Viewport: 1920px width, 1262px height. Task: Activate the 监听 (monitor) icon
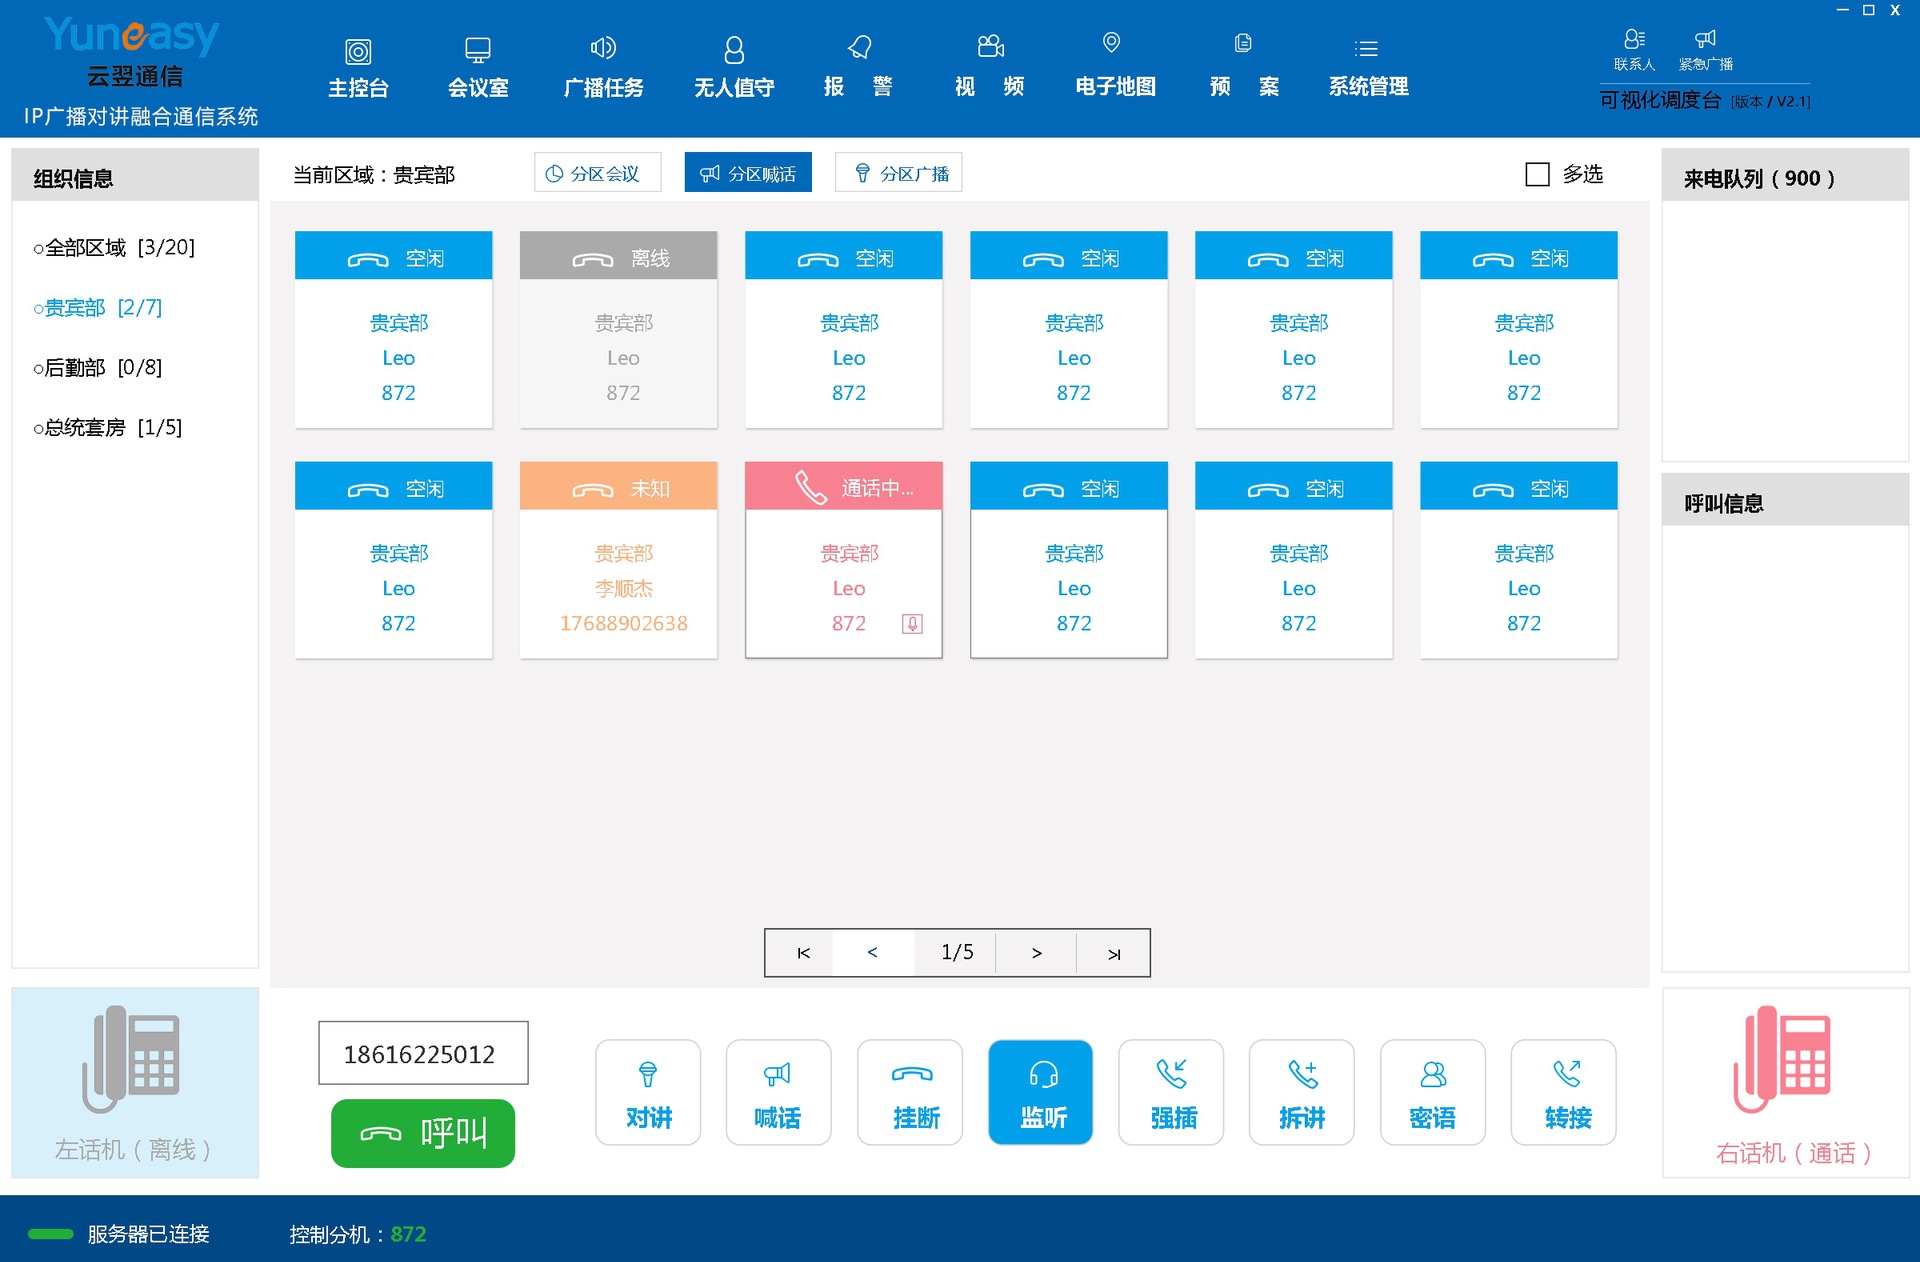(1040, 1092)
